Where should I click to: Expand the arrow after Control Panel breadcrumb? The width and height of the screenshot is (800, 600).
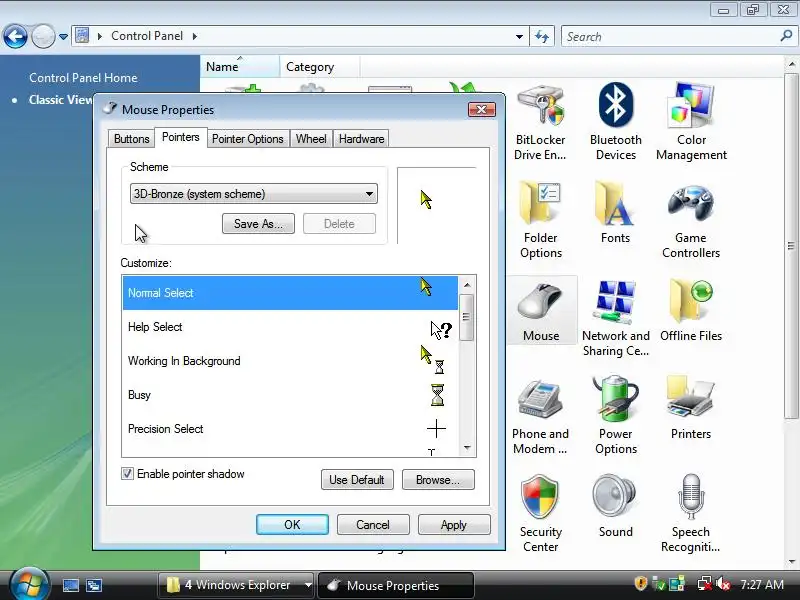195,36
